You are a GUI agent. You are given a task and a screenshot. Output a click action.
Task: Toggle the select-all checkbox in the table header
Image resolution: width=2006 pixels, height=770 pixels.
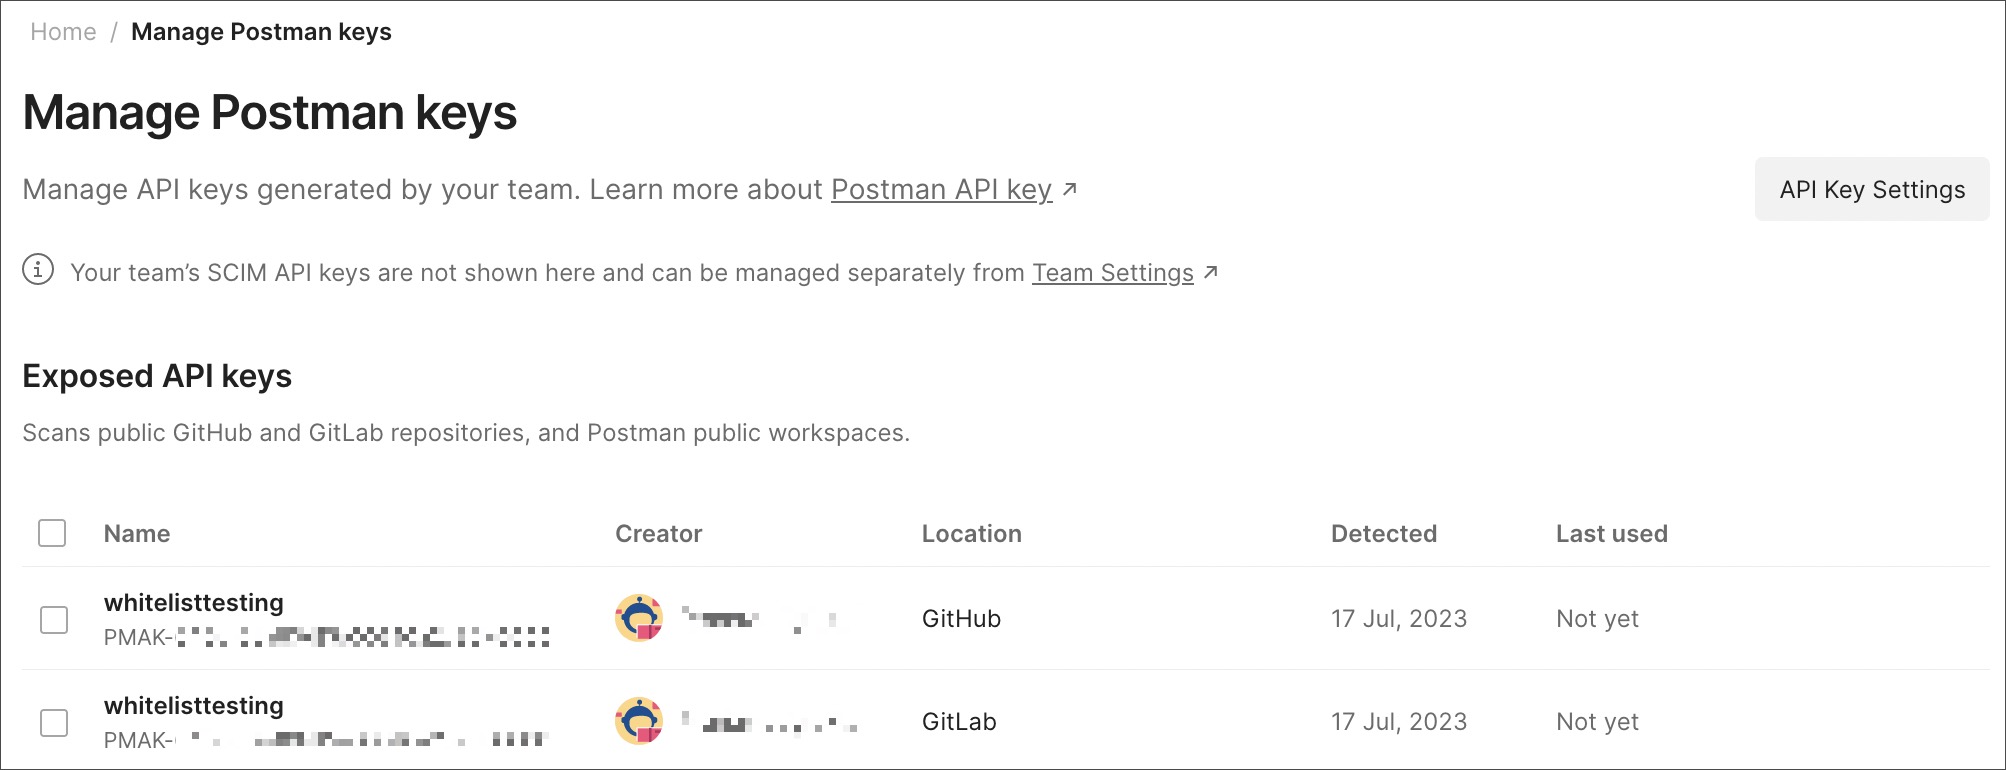(52, 533)
